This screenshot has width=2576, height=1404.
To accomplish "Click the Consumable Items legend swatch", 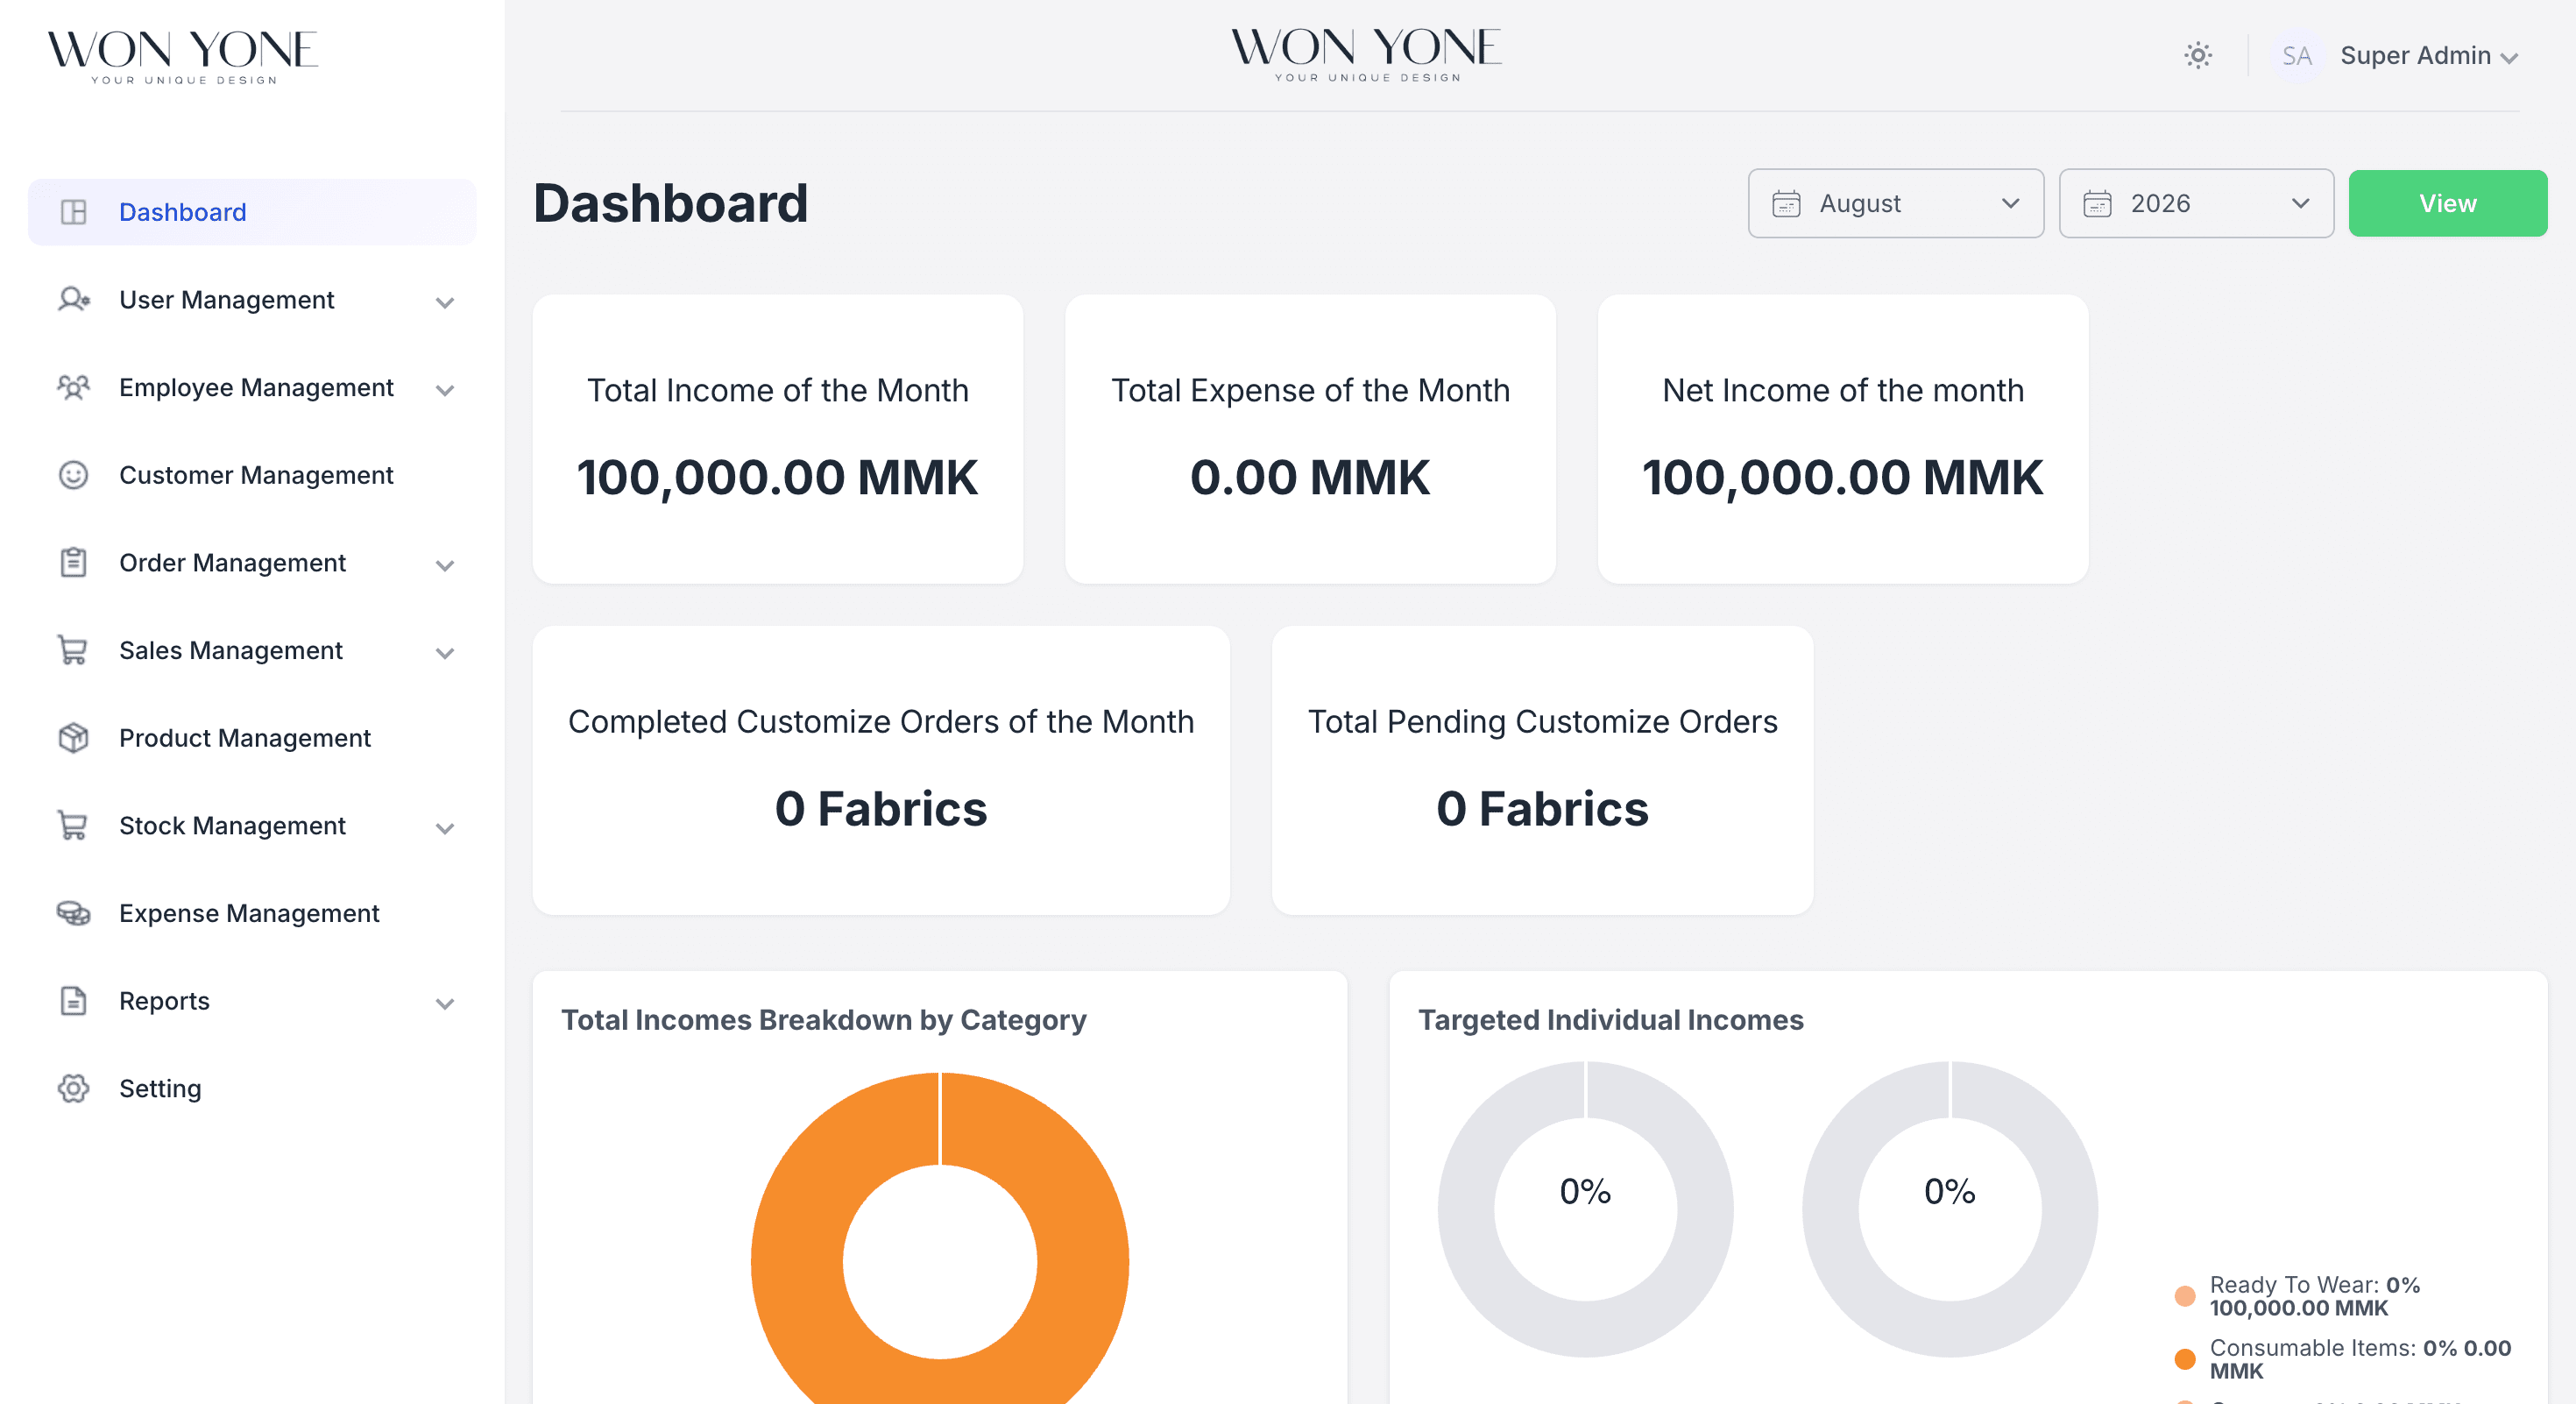I will click(2184, 1359).
